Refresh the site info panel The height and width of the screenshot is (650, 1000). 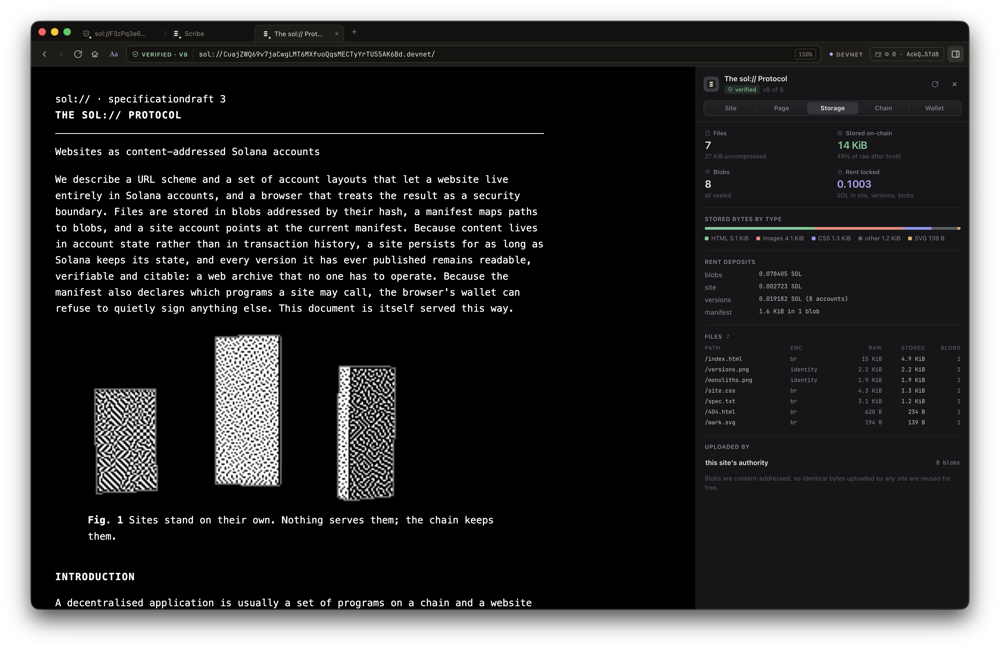tap(935, 84)
